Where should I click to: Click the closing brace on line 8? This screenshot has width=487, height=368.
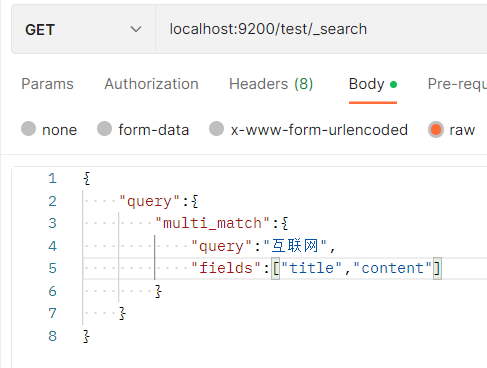pos(86,336)
